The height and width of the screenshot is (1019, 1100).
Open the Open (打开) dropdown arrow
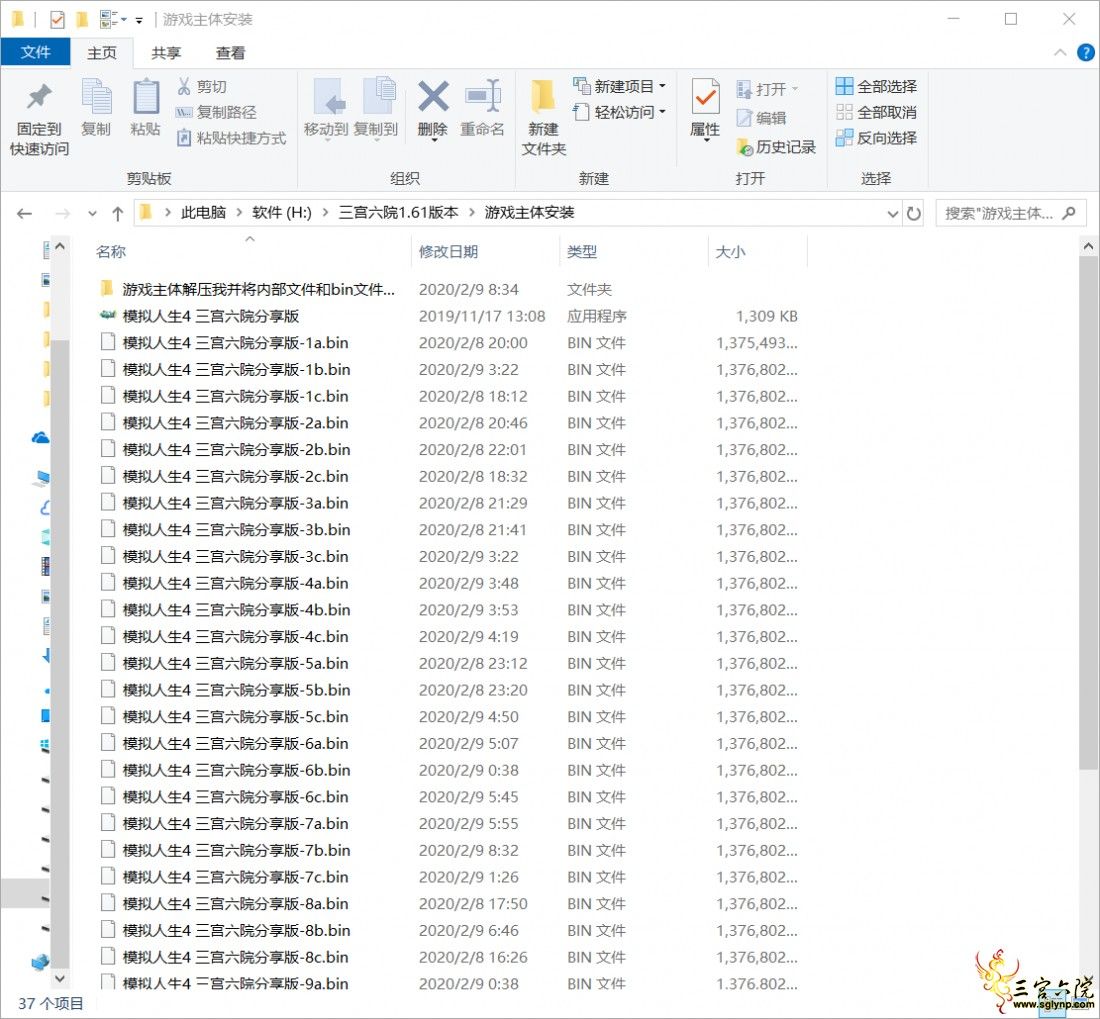(x=795, y=89)
